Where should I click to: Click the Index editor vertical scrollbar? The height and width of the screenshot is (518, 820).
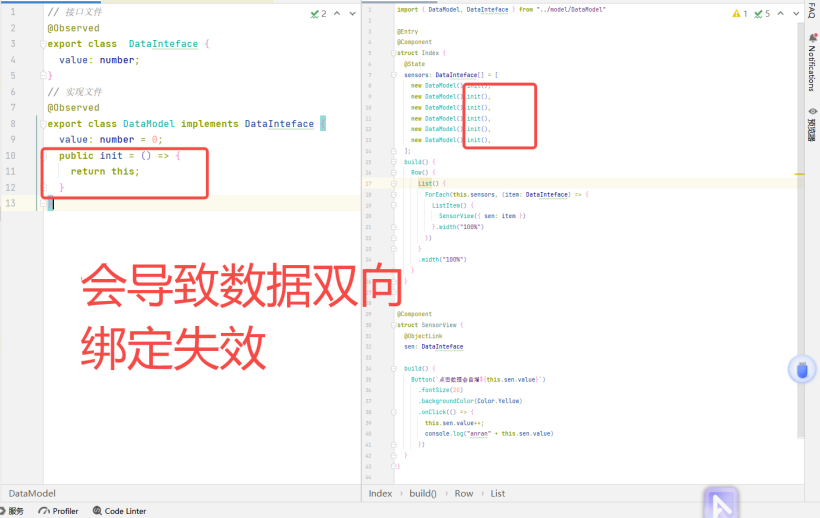click(x=800, y=230)
